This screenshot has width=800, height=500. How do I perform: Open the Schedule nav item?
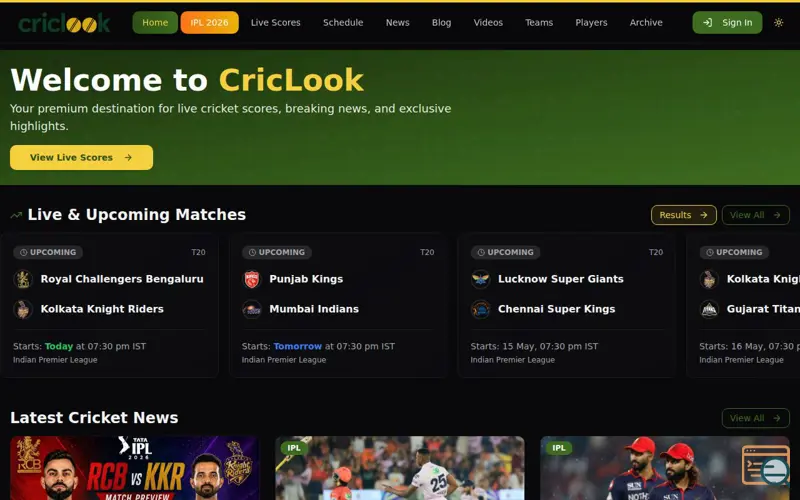click(343, 22)
